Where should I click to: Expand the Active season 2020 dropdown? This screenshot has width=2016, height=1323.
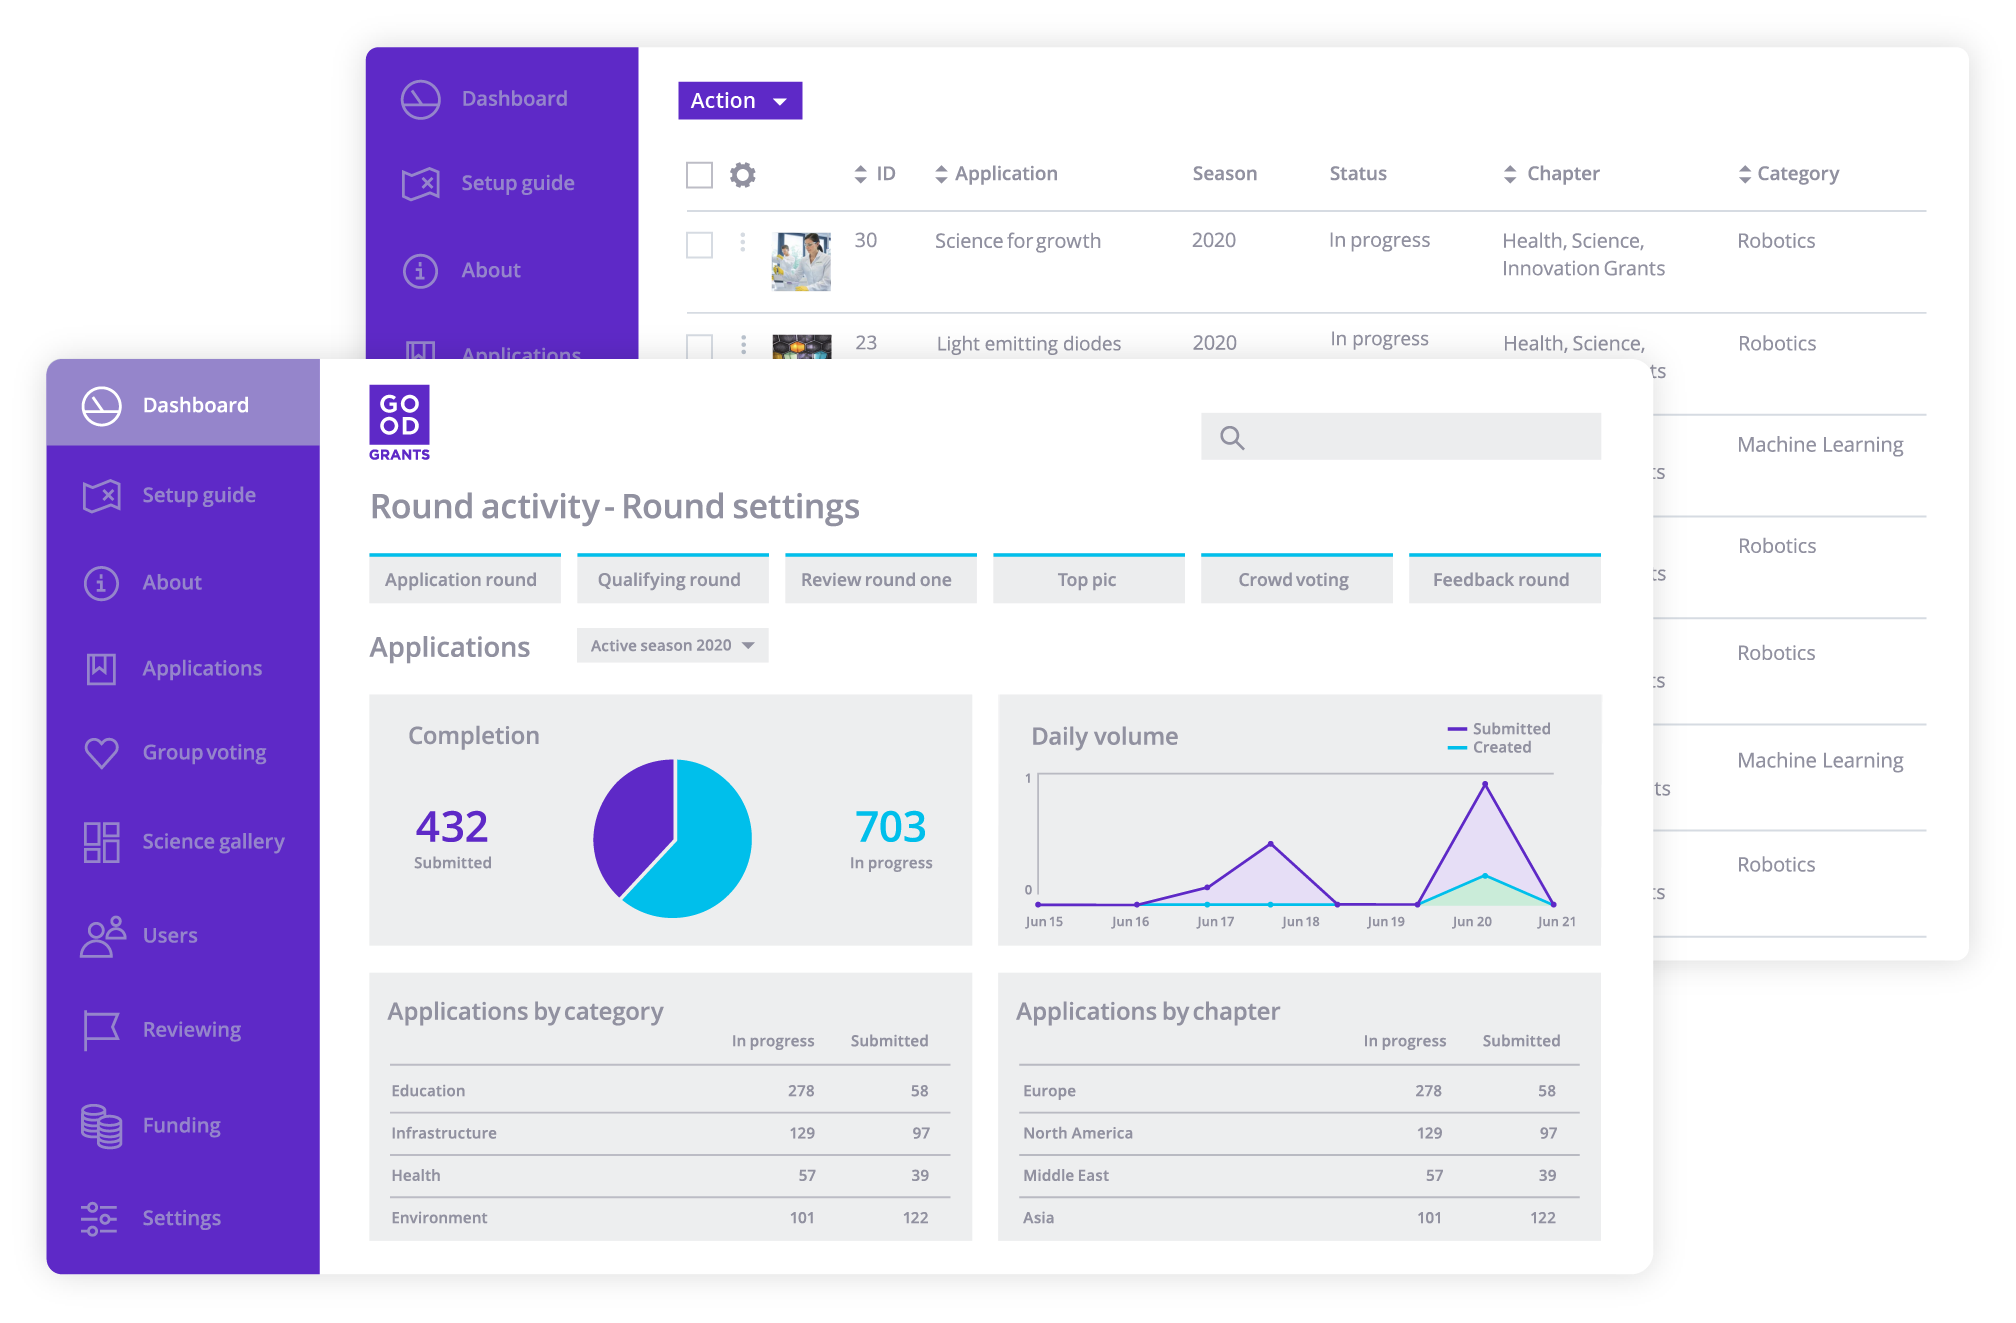point(672,646)
